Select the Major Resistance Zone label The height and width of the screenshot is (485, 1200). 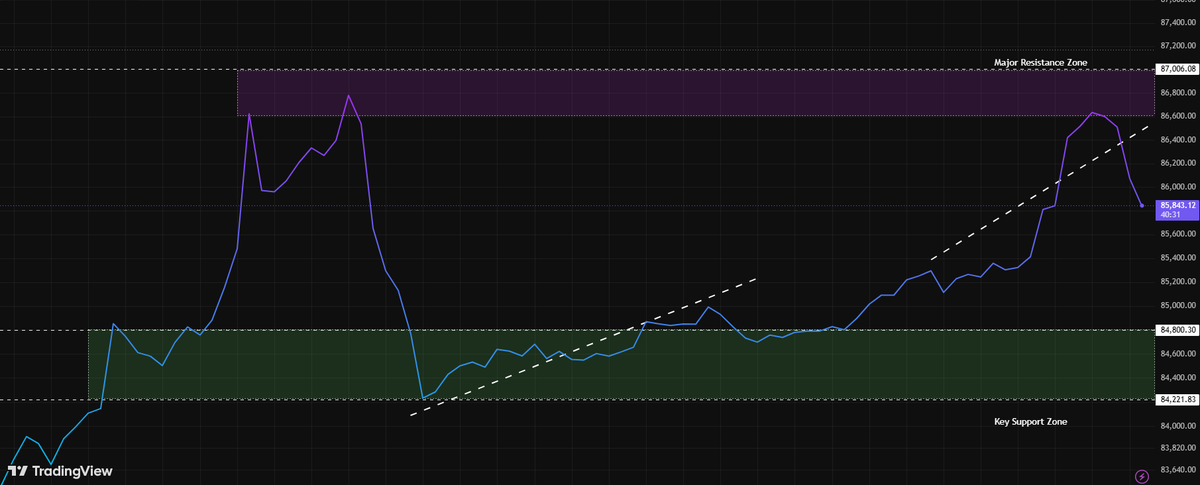(x=1040, y=62)
